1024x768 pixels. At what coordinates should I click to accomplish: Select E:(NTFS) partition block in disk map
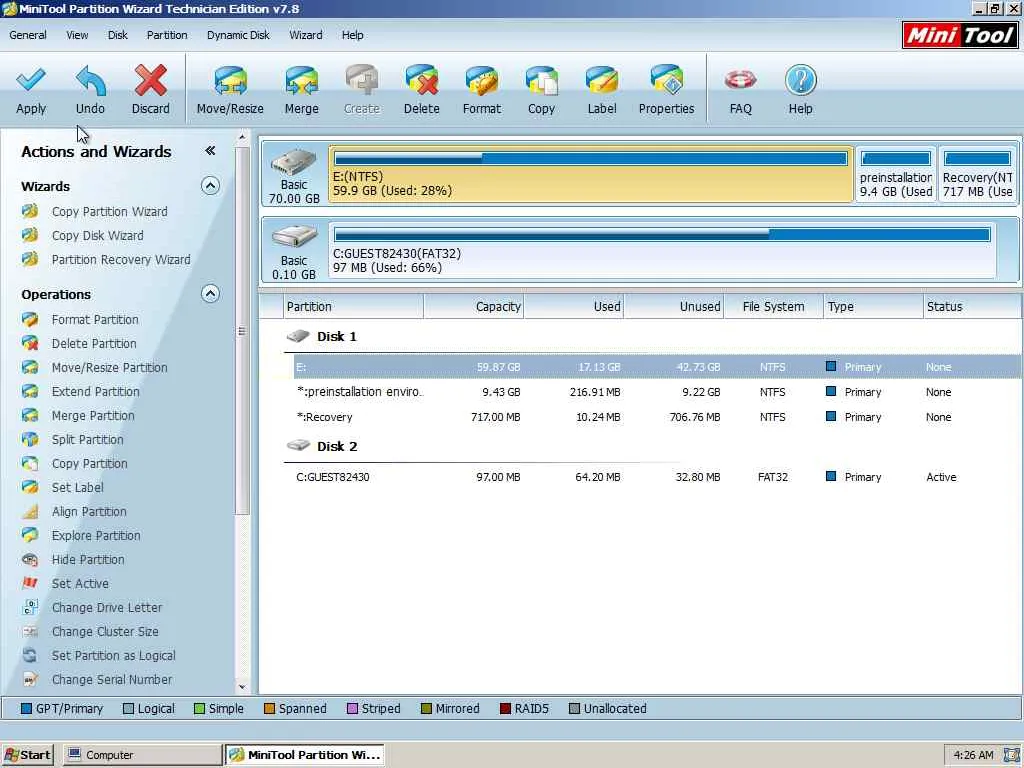(x=590, y=174)
